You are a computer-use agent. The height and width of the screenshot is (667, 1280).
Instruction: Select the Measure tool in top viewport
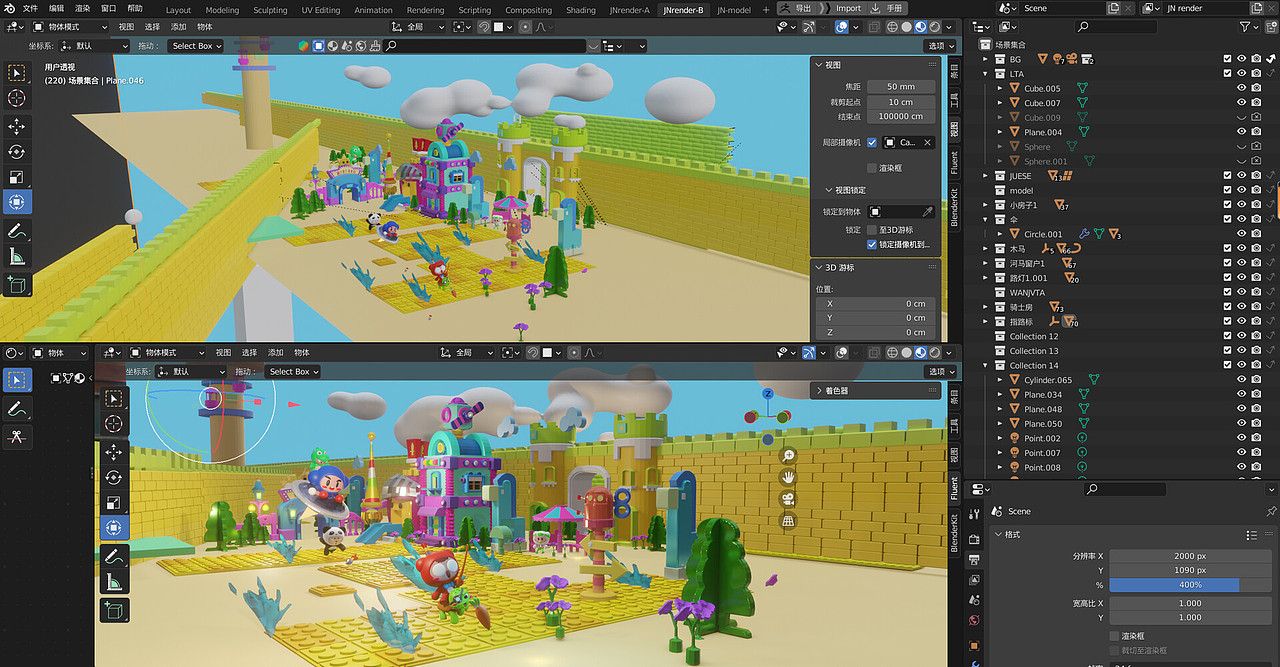[x=17, y=257]
